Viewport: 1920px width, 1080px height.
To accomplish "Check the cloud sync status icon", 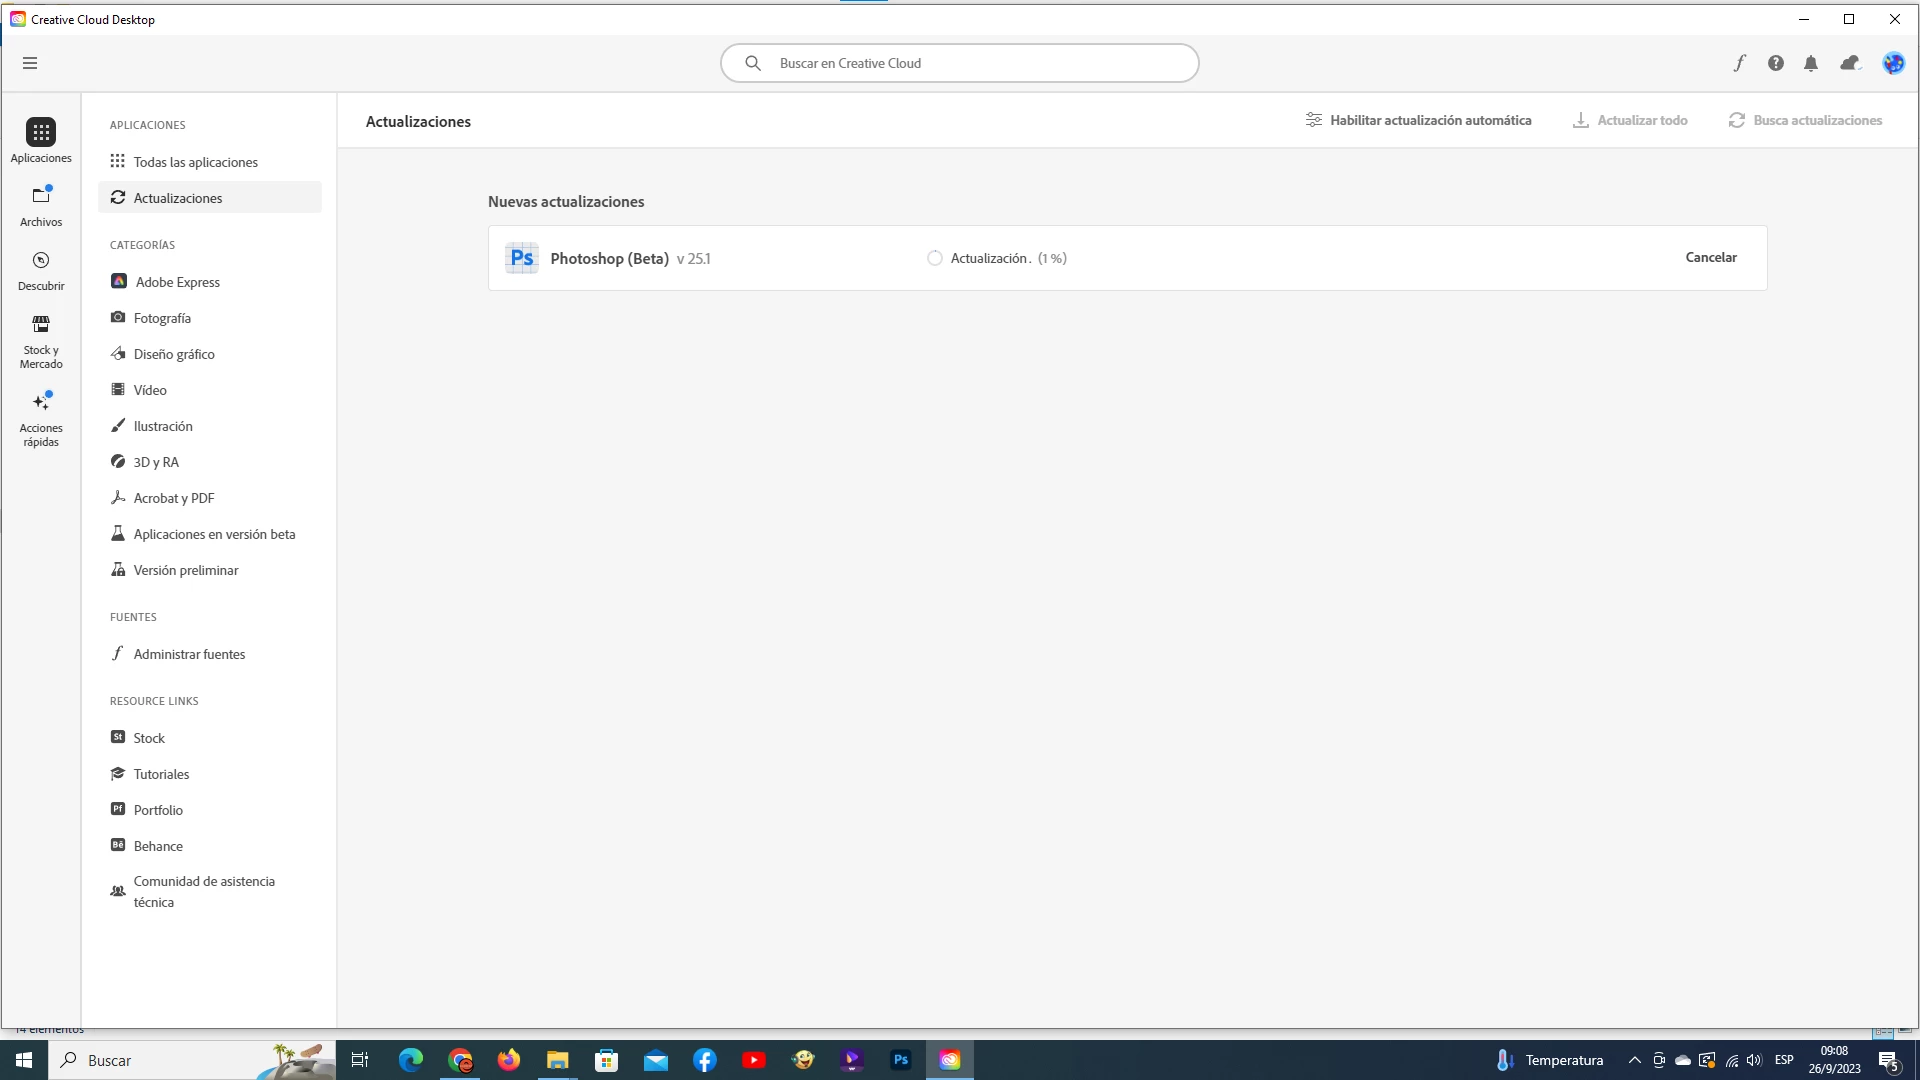I will 1850,63.
